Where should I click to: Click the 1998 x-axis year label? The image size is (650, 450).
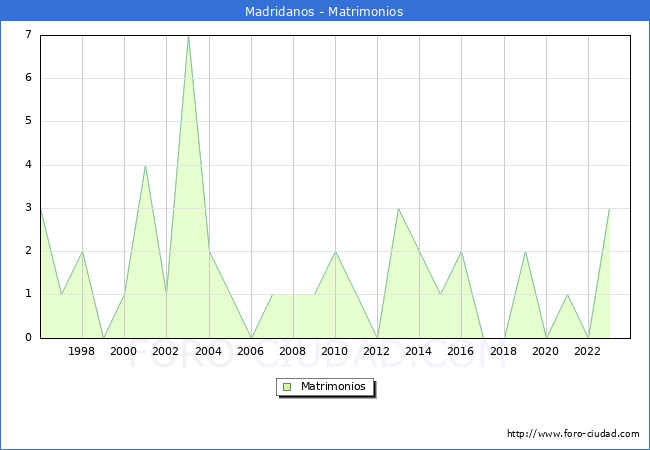pyautogui.click(x=81, y=351)
